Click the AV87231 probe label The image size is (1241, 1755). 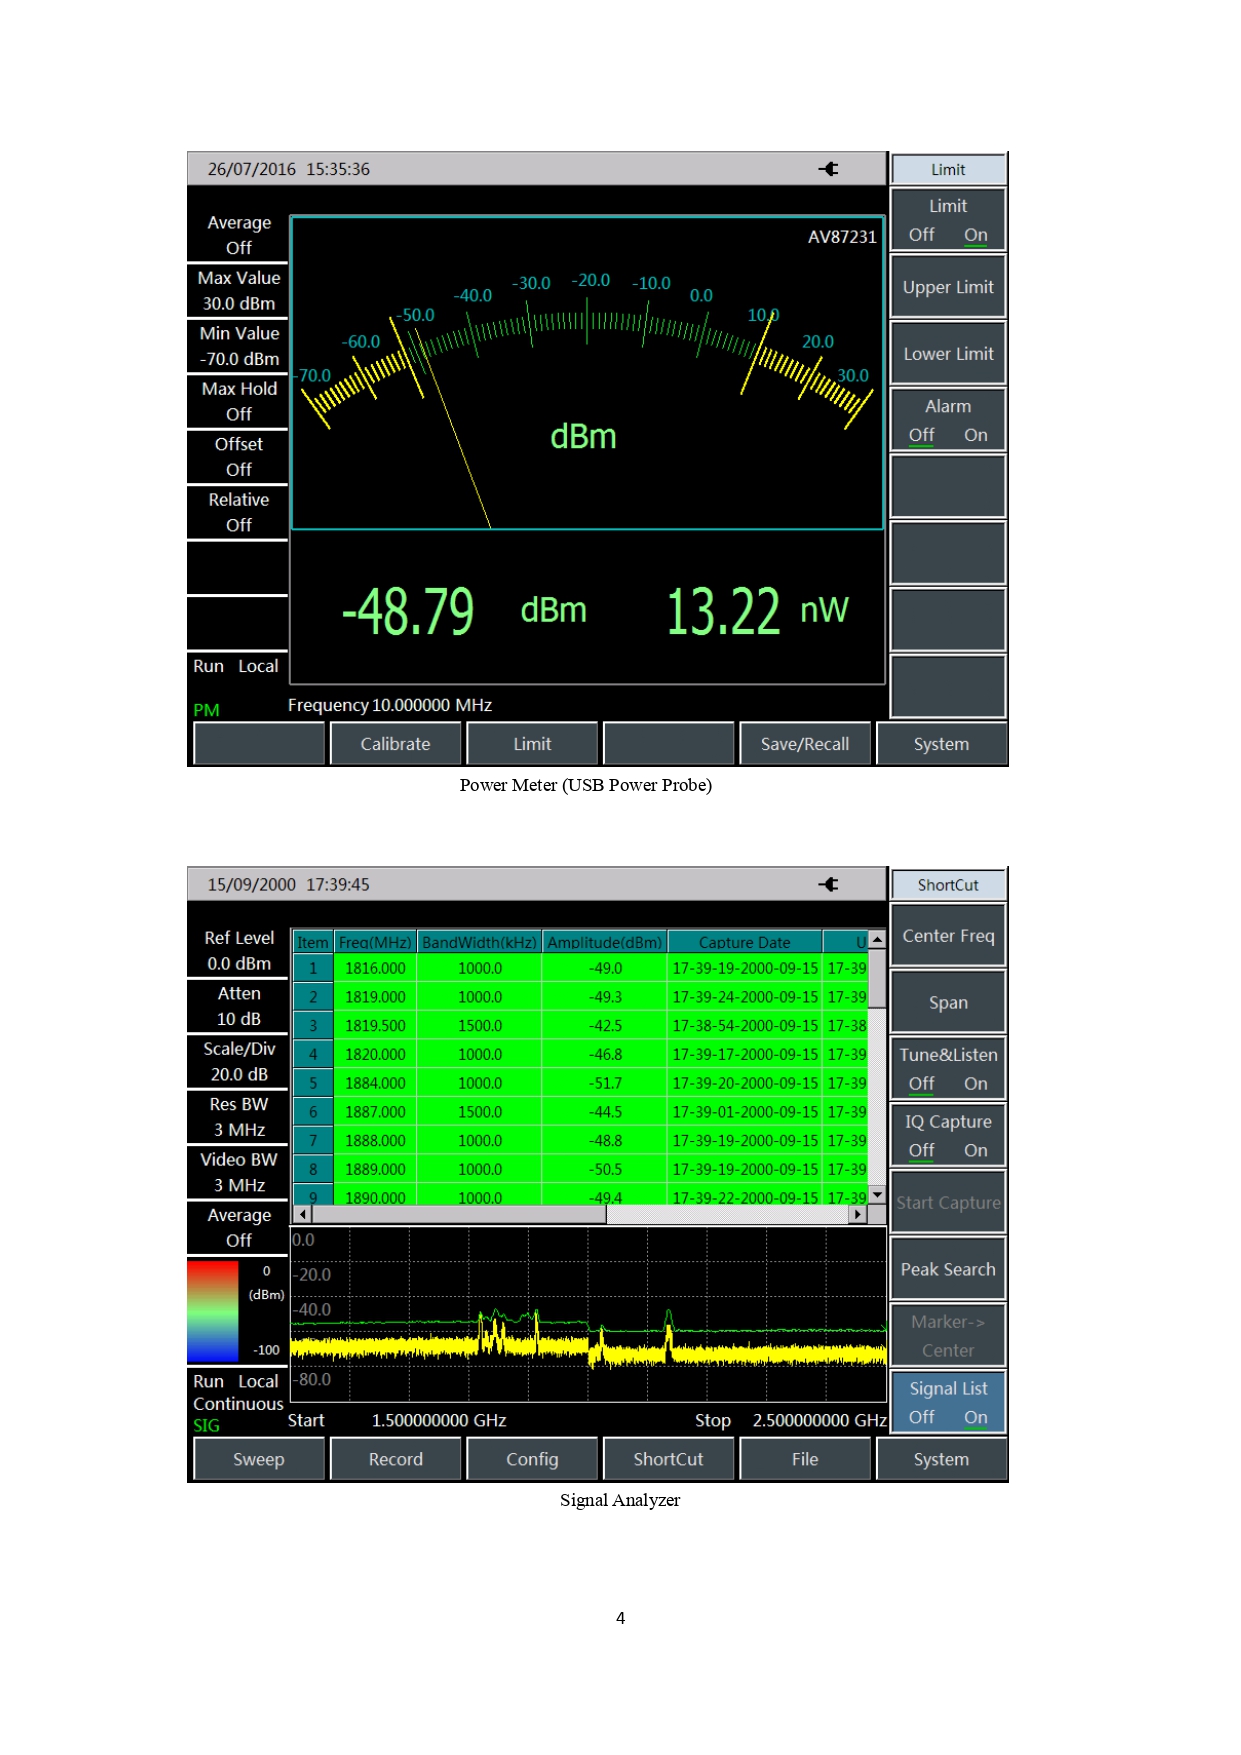842,237
